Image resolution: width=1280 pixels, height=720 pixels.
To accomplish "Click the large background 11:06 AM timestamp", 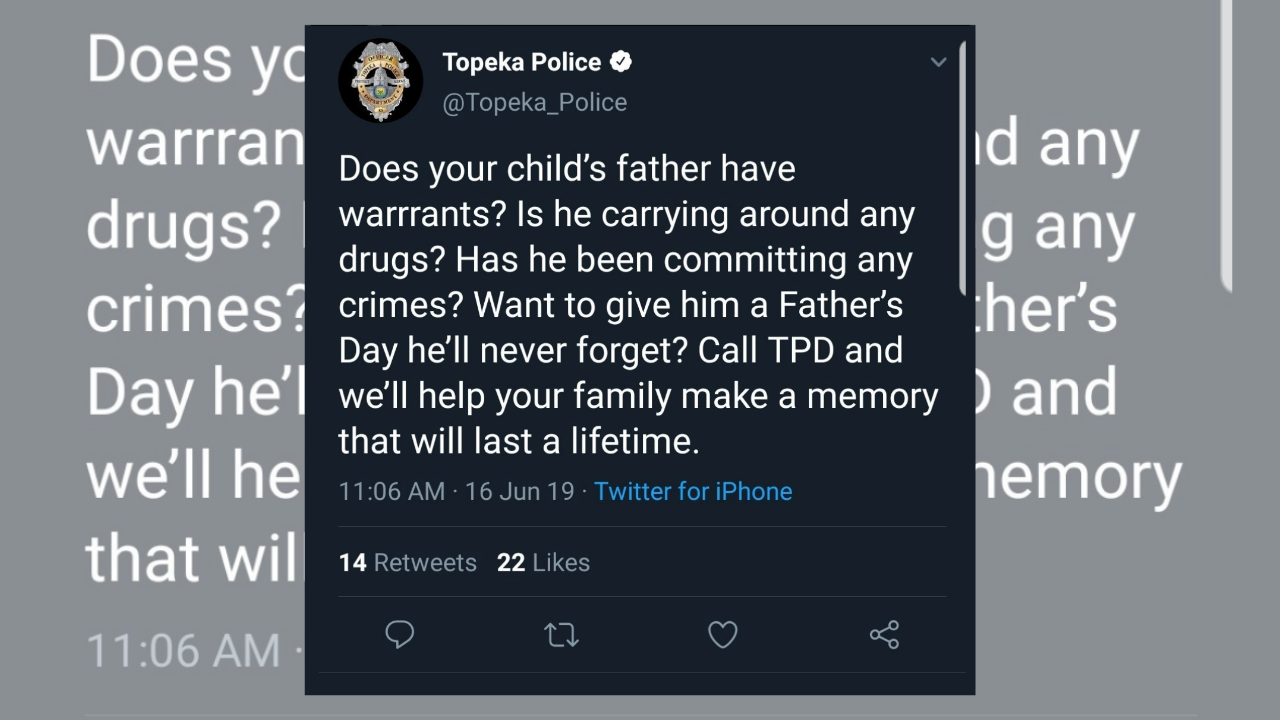I will [184, 651].
